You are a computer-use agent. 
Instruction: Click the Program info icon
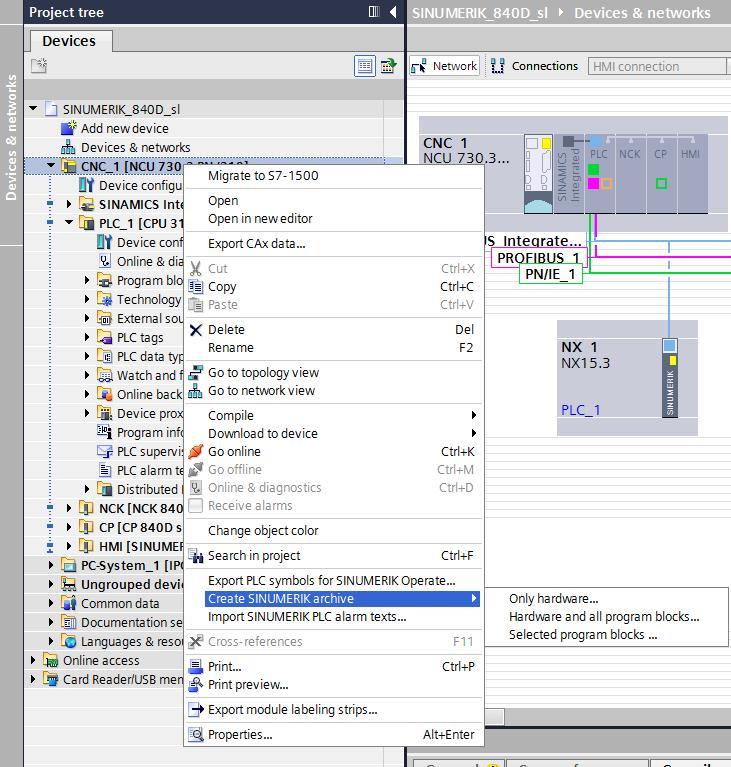[x=104, y=432]
